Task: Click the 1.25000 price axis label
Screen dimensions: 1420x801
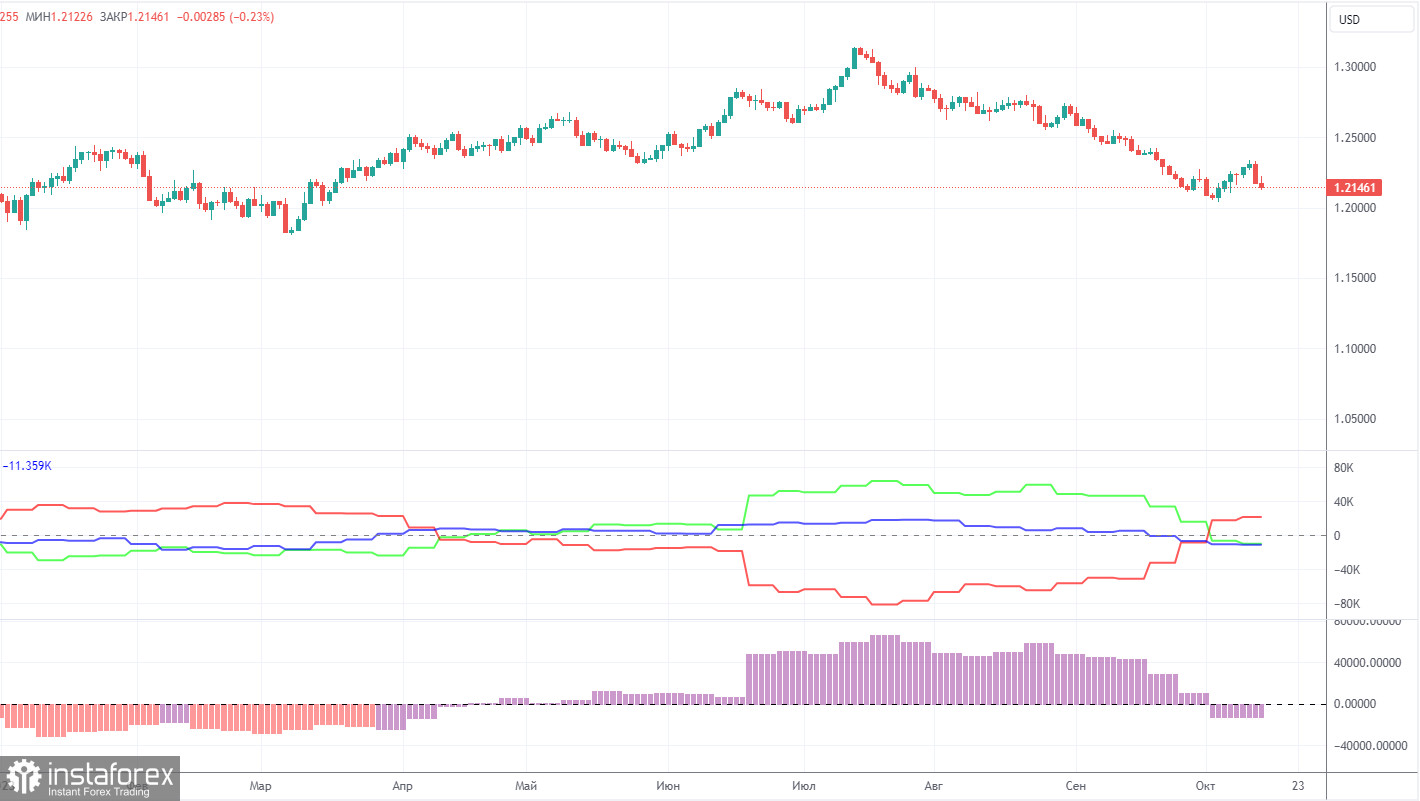Action: coord(1355,137)
